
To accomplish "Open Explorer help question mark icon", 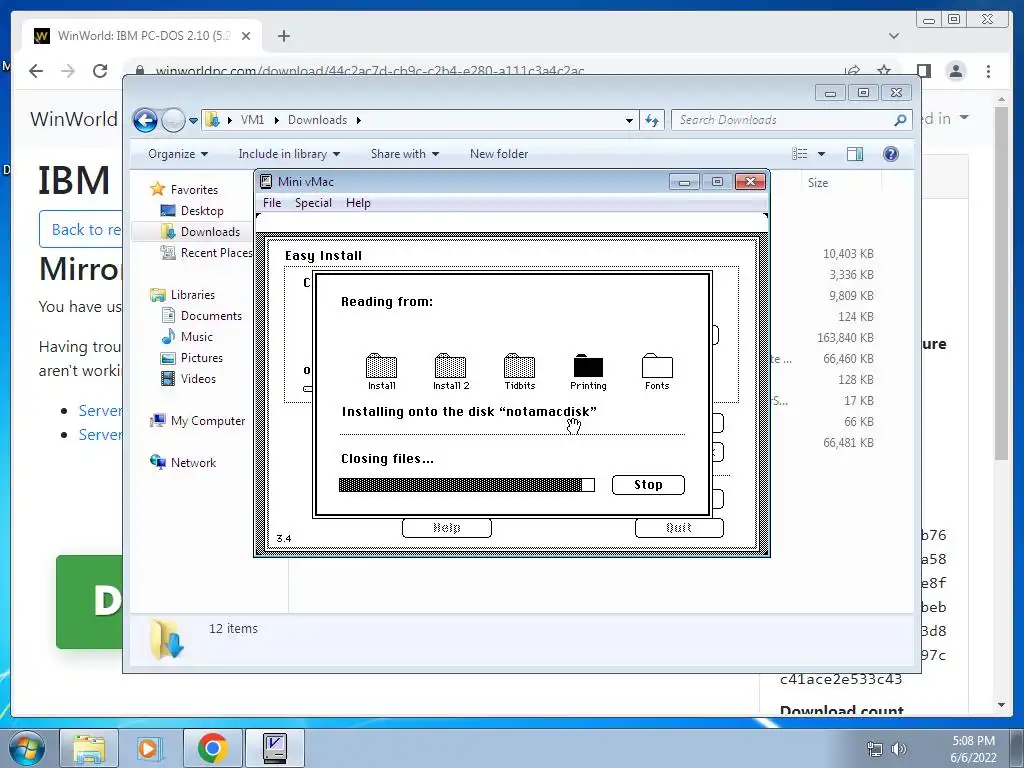I will (891, 154).
